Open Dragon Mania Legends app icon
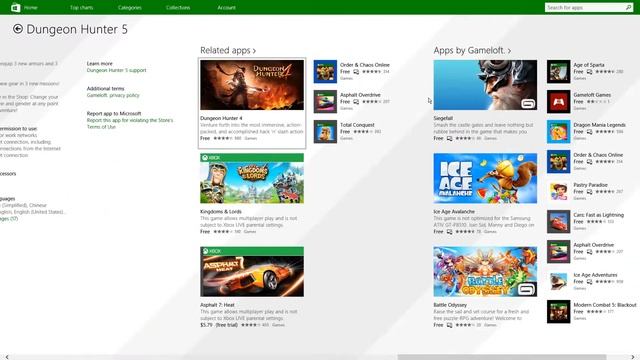Image resolution: width=640 pixels, height=360 pixels. tap(558, 131)
